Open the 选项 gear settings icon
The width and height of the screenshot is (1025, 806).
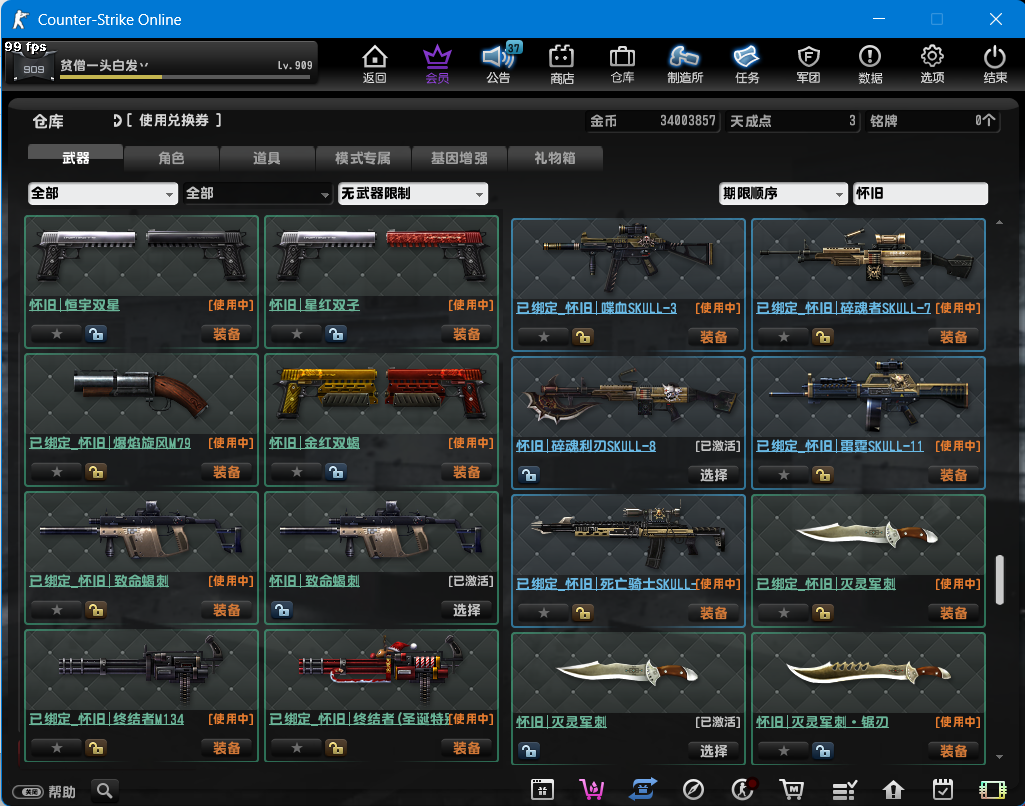(x=932, y=64)
